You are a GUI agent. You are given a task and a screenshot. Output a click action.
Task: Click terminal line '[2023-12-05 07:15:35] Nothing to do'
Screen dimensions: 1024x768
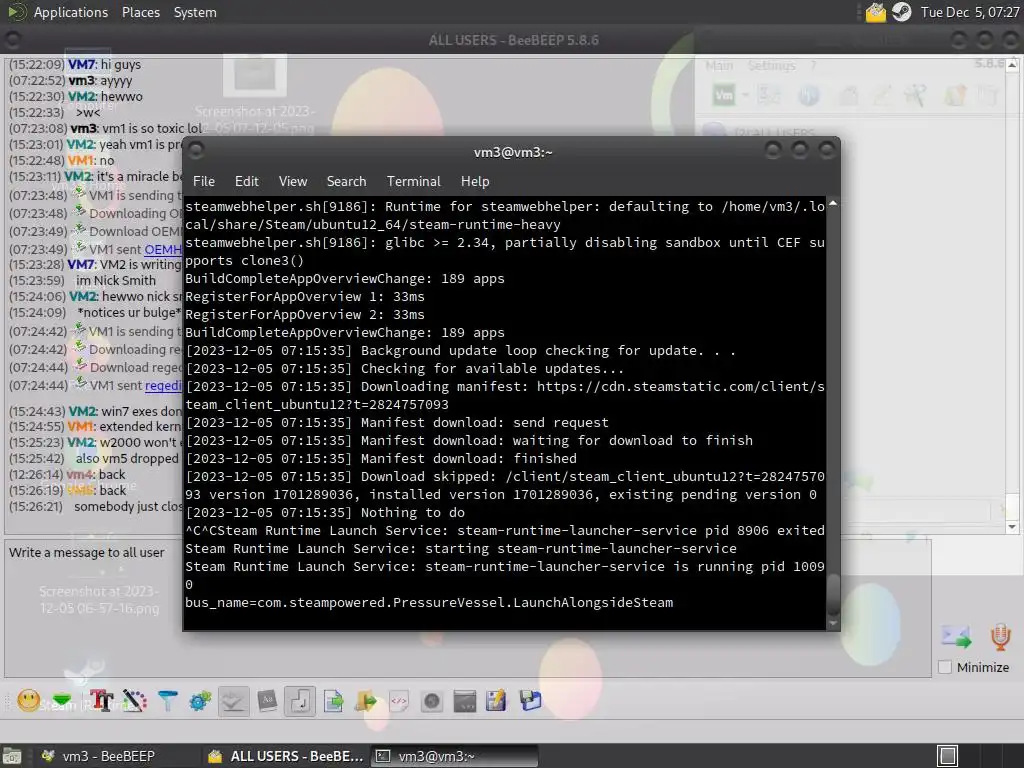pyautogui.click(x=325, y=513)
